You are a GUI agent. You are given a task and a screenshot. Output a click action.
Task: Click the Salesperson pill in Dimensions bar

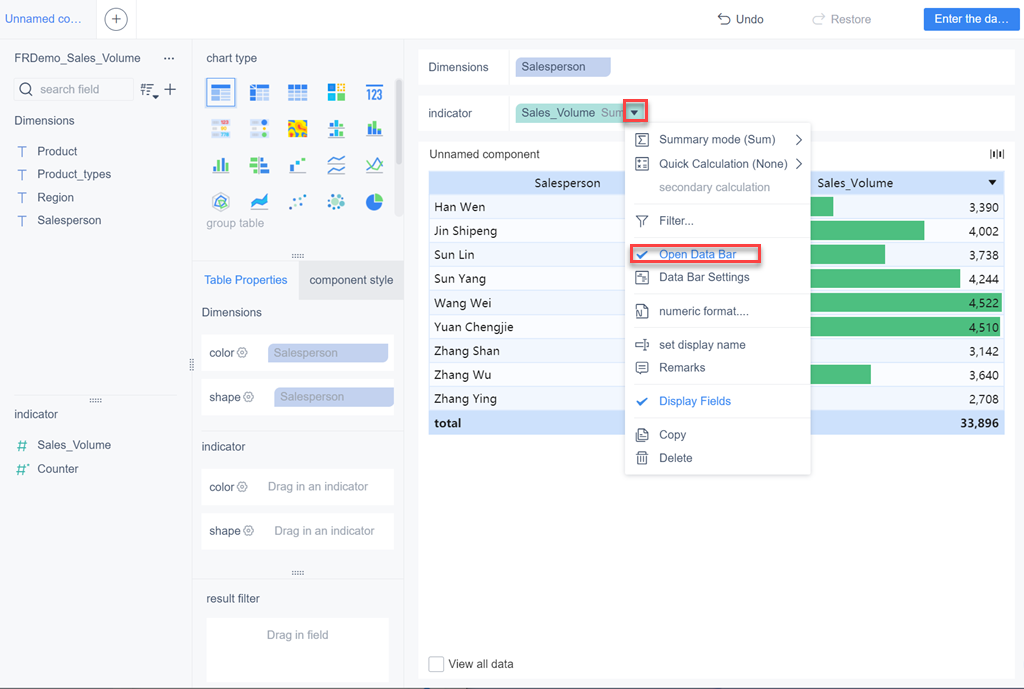click(x=562, y=67)
